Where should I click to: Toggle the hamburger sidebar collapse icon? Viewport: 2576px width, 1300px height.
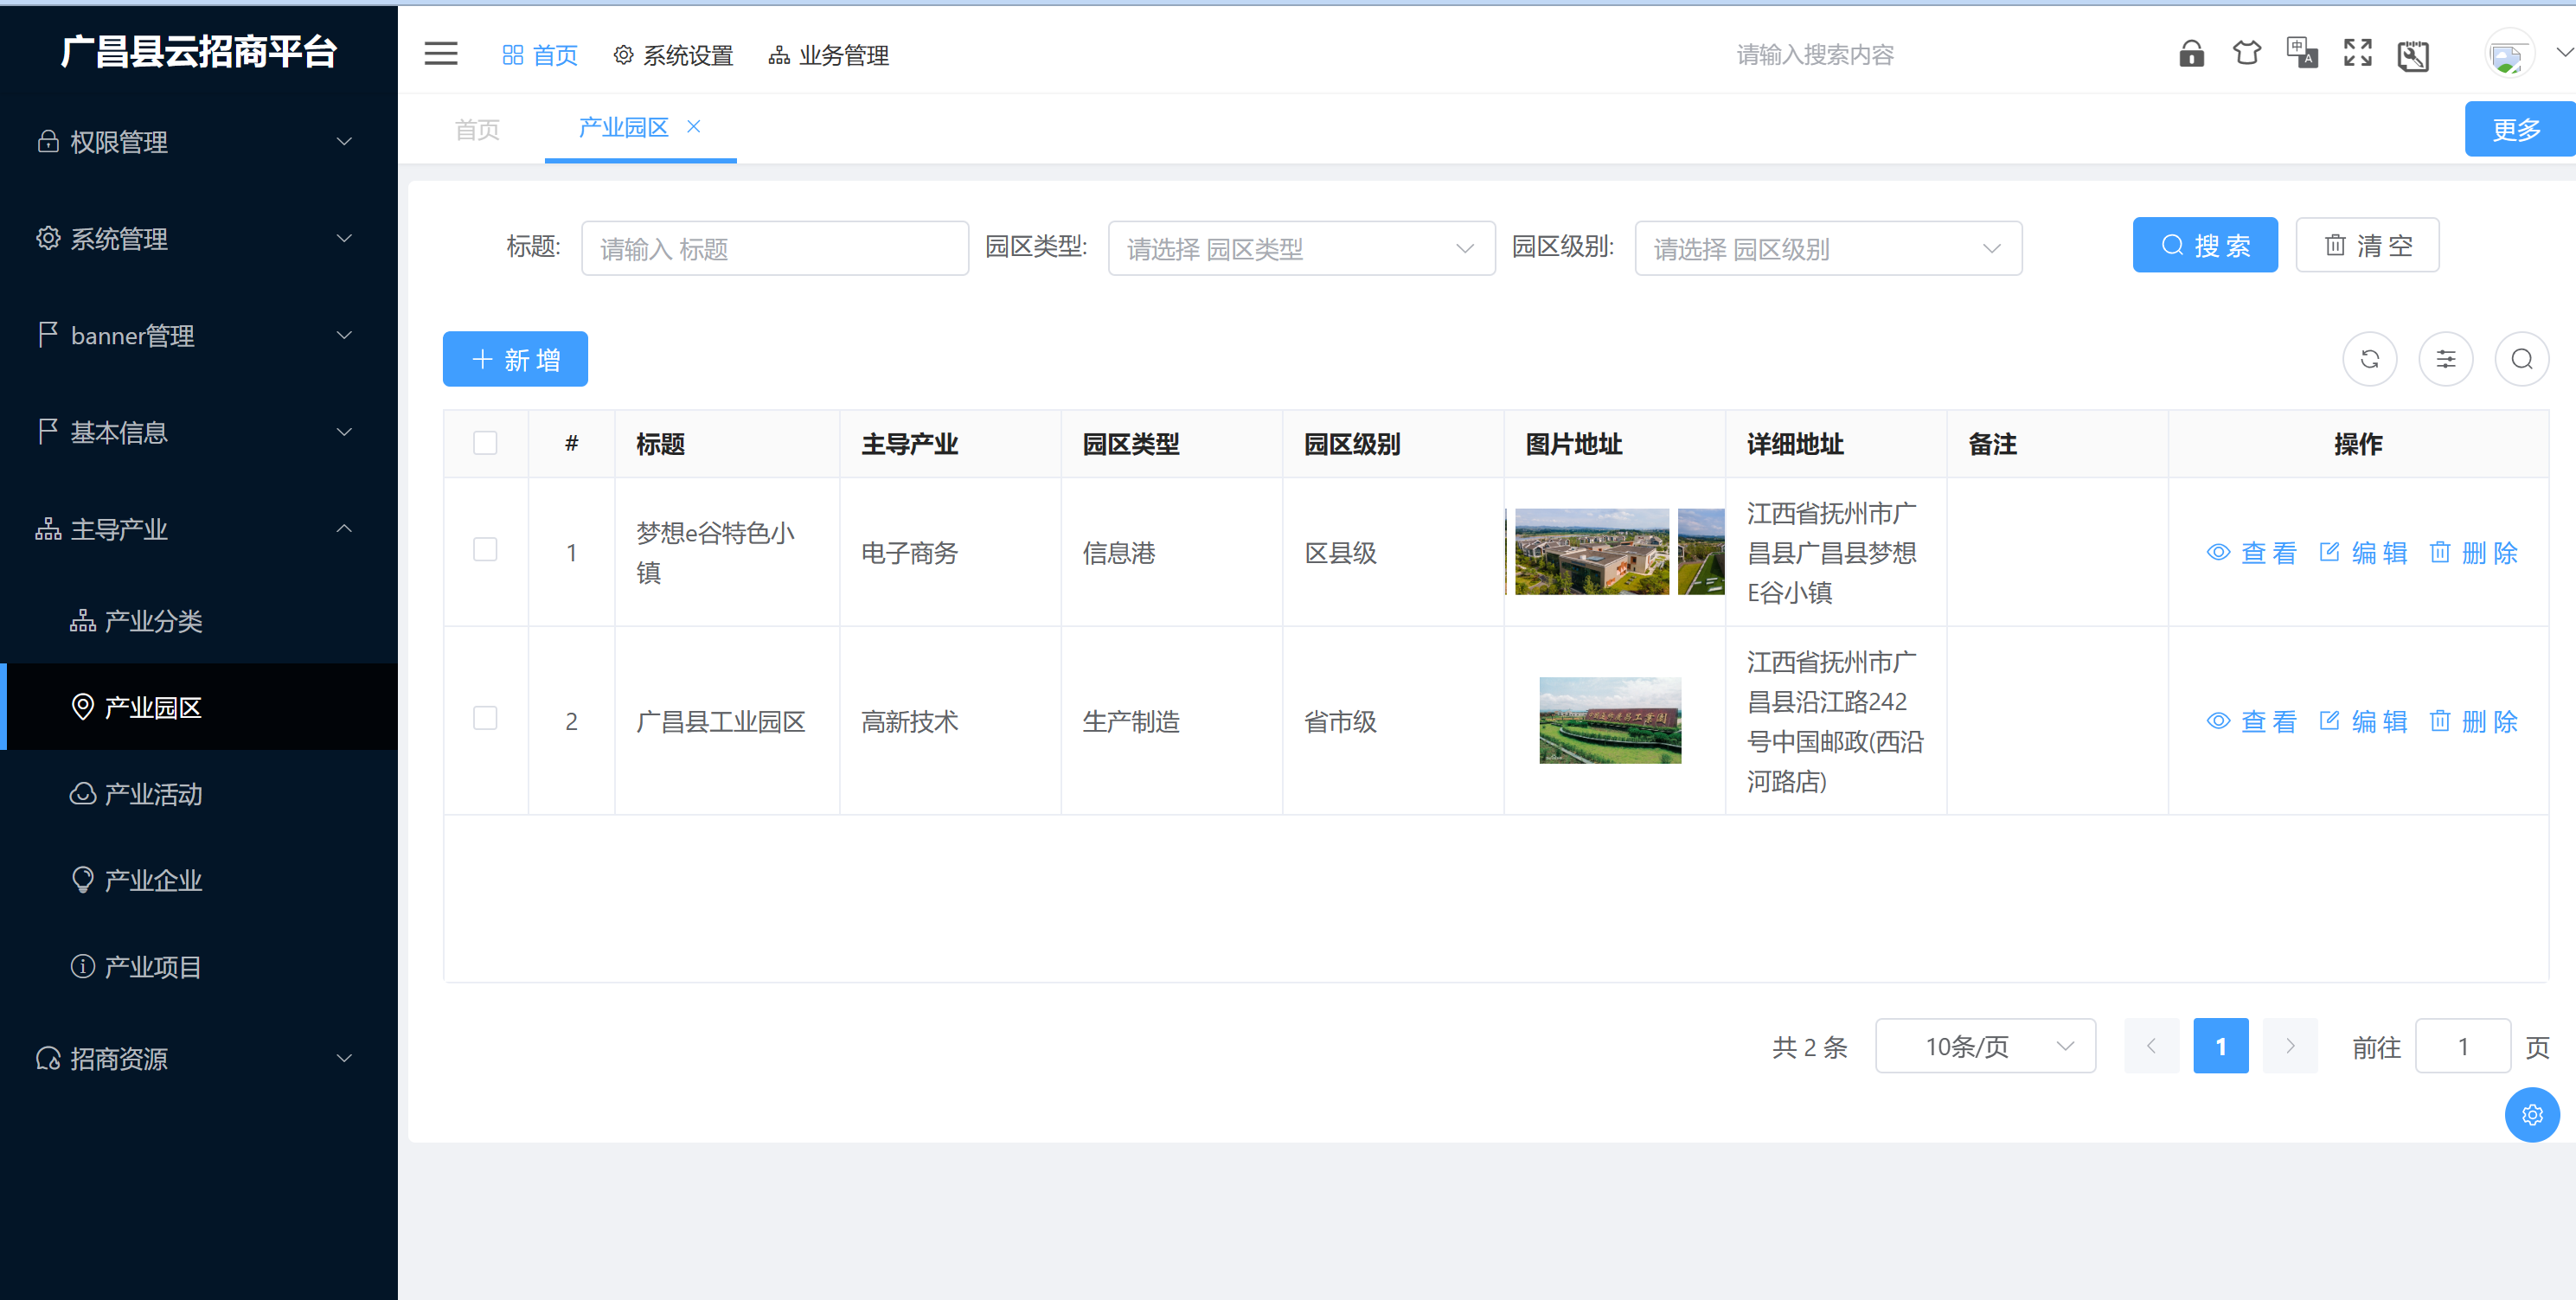point(441,54)
